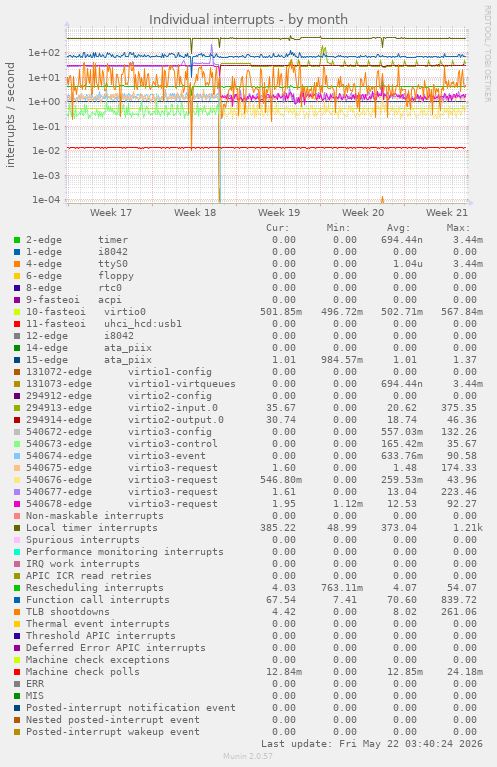This screenshot has height=767, width=497.
Task: Click the graph title Individual interrupts - by month
Action: pos(248,20)
